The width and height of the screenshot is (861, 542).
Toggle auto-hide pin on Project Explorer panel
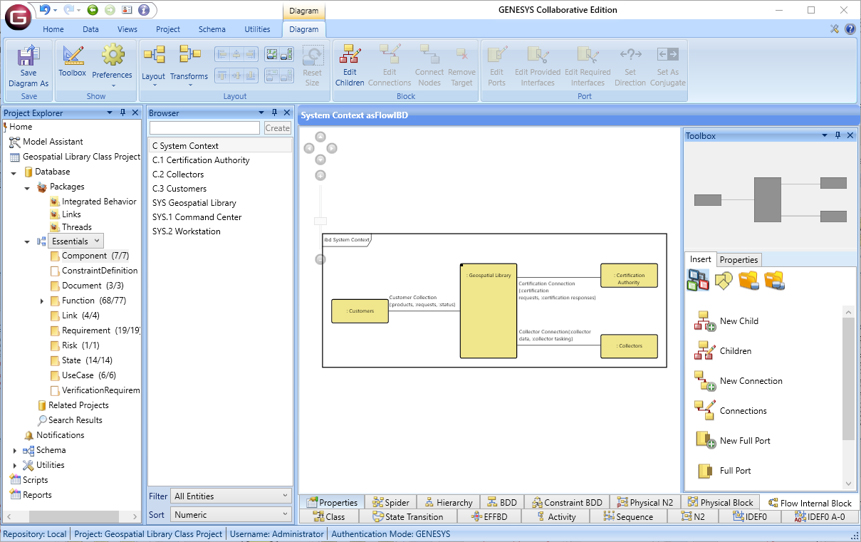[122, 113]
